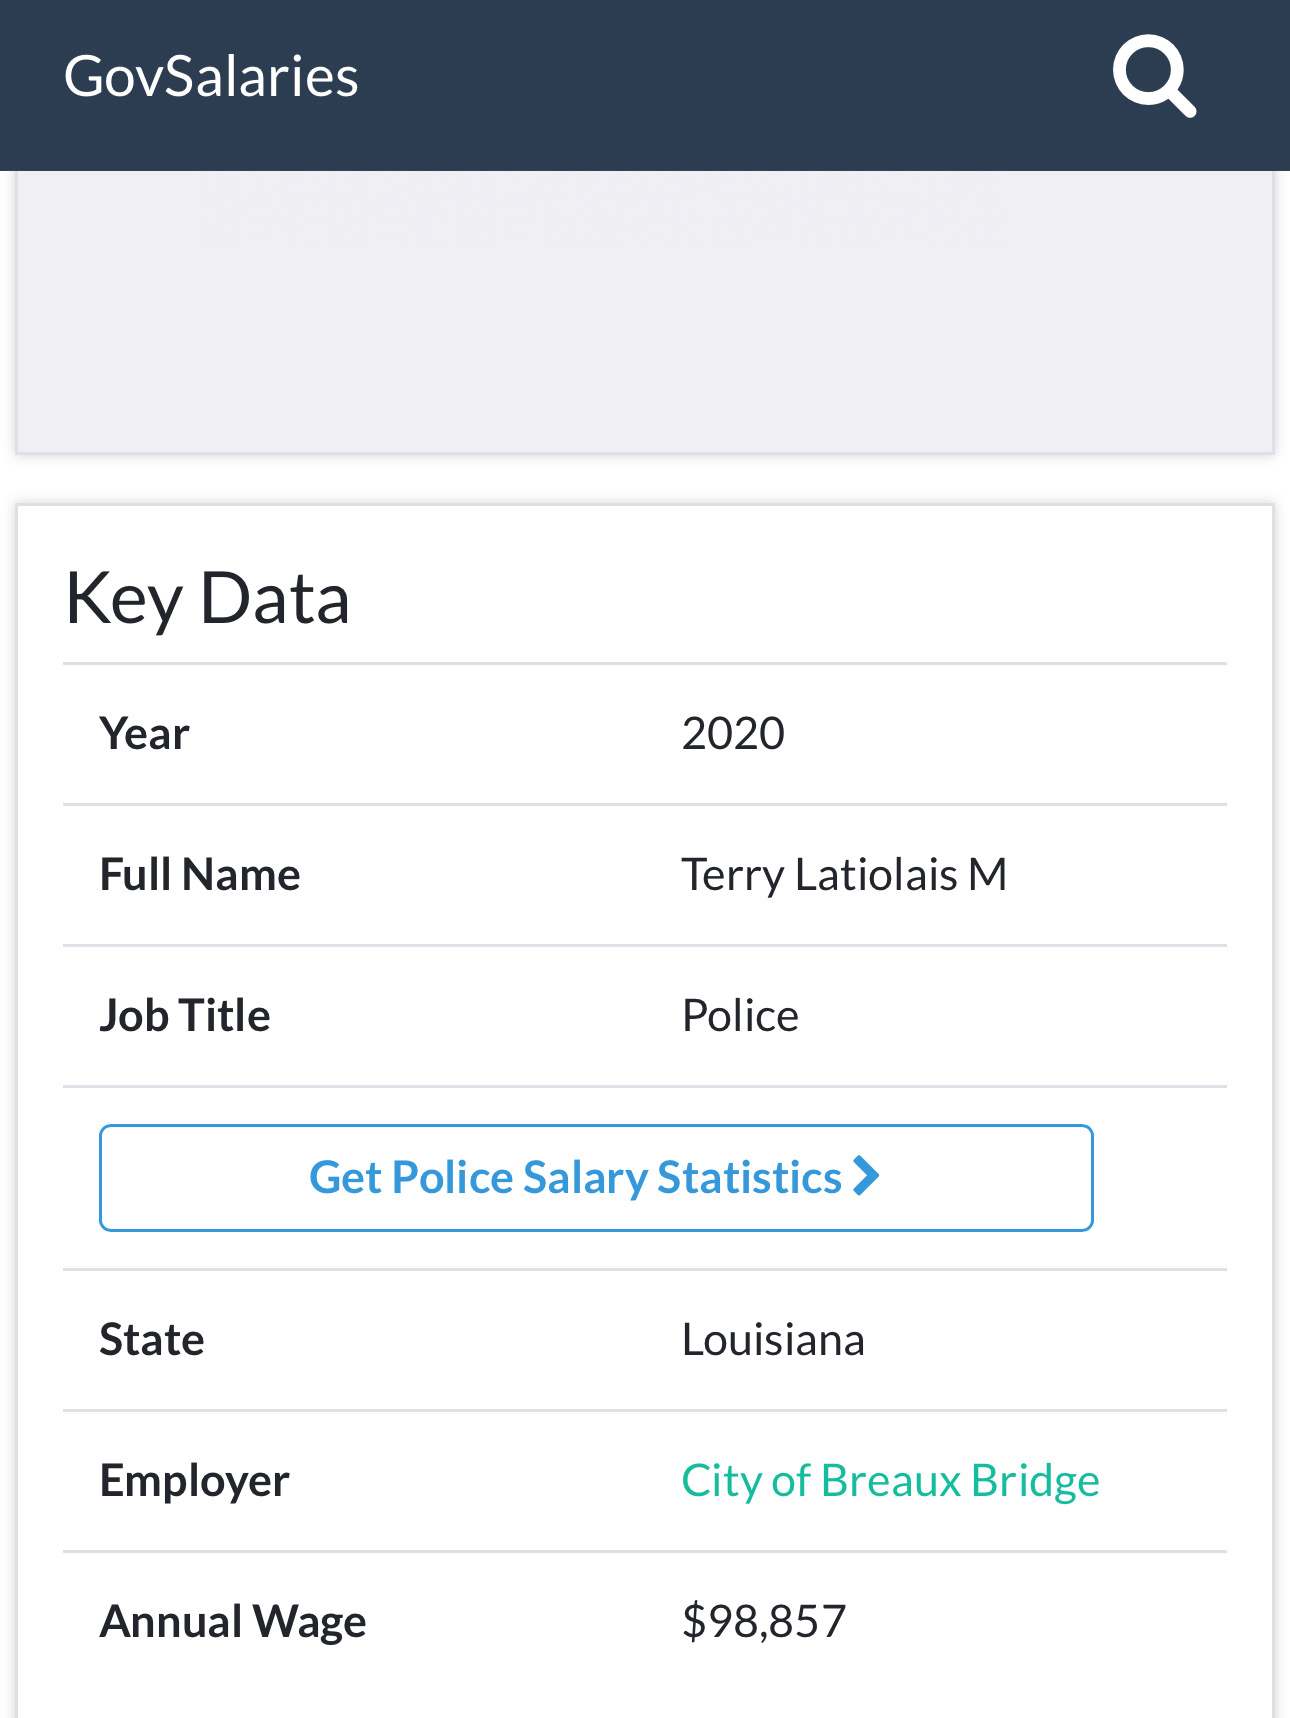Select the name Terry Latiolais M
The image size is (1290, 1718).
coord(844,875)
